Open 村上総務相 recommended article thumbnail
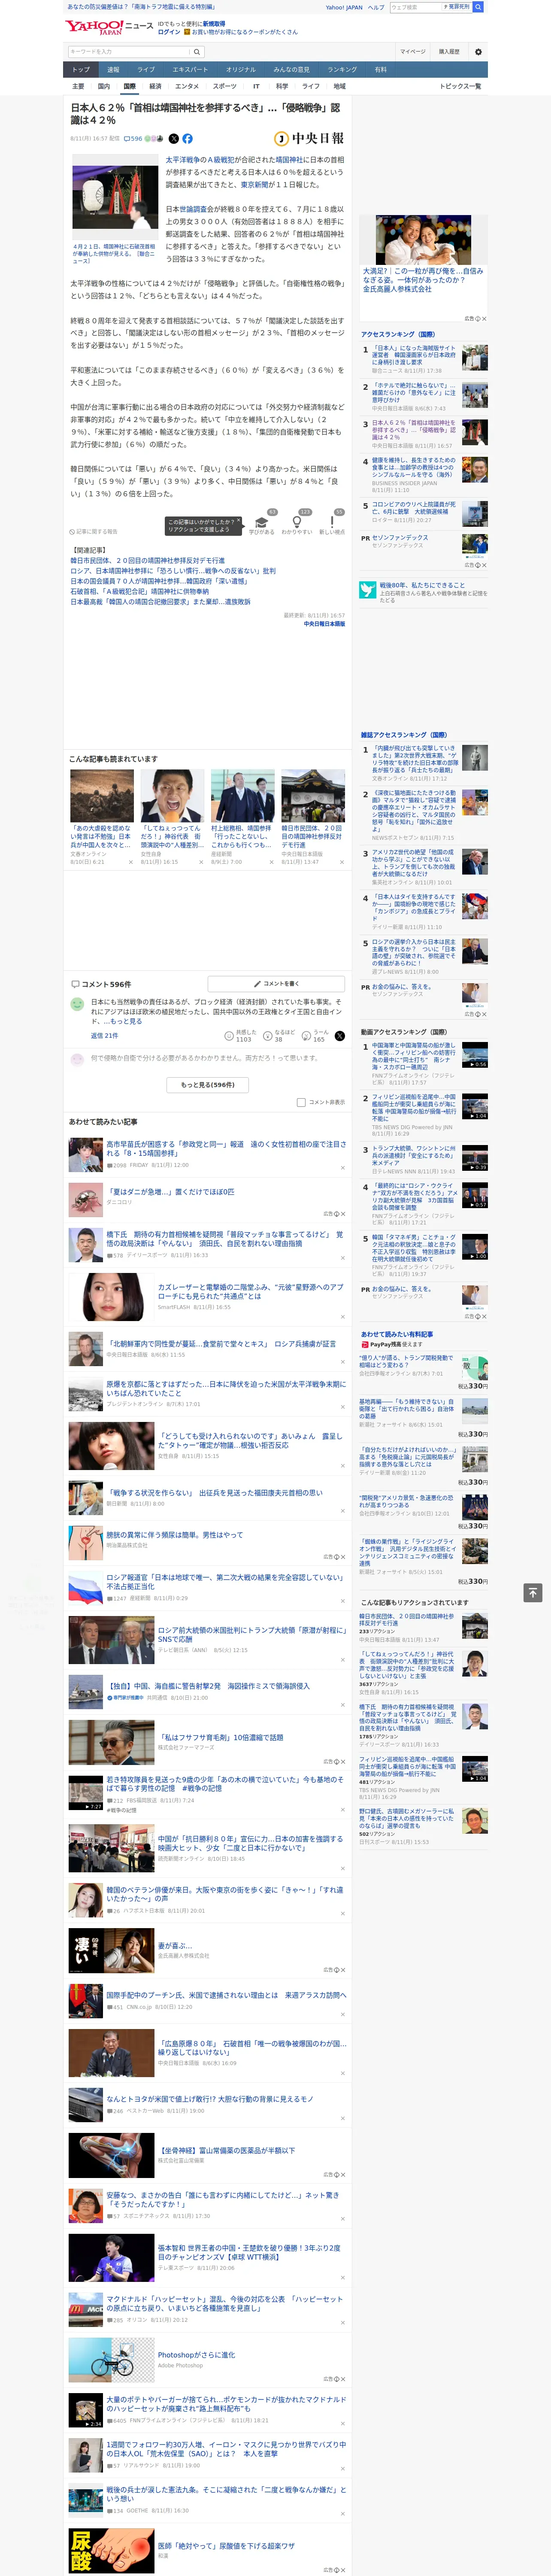The height and width of the screenshot is (2576, 551). pos(242,795)
